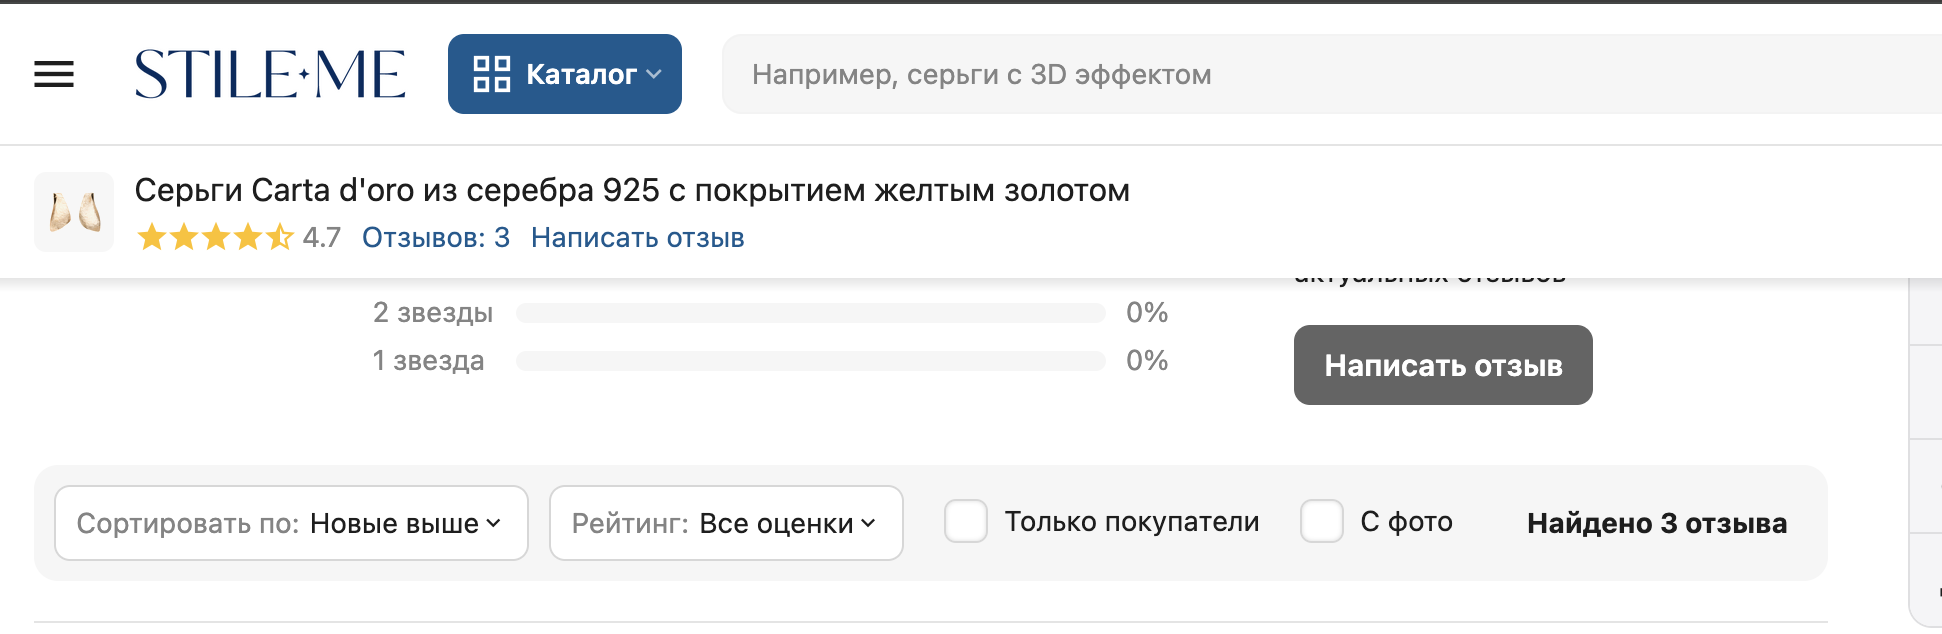Click the 2 звезды rating bar

click(810, 313)
